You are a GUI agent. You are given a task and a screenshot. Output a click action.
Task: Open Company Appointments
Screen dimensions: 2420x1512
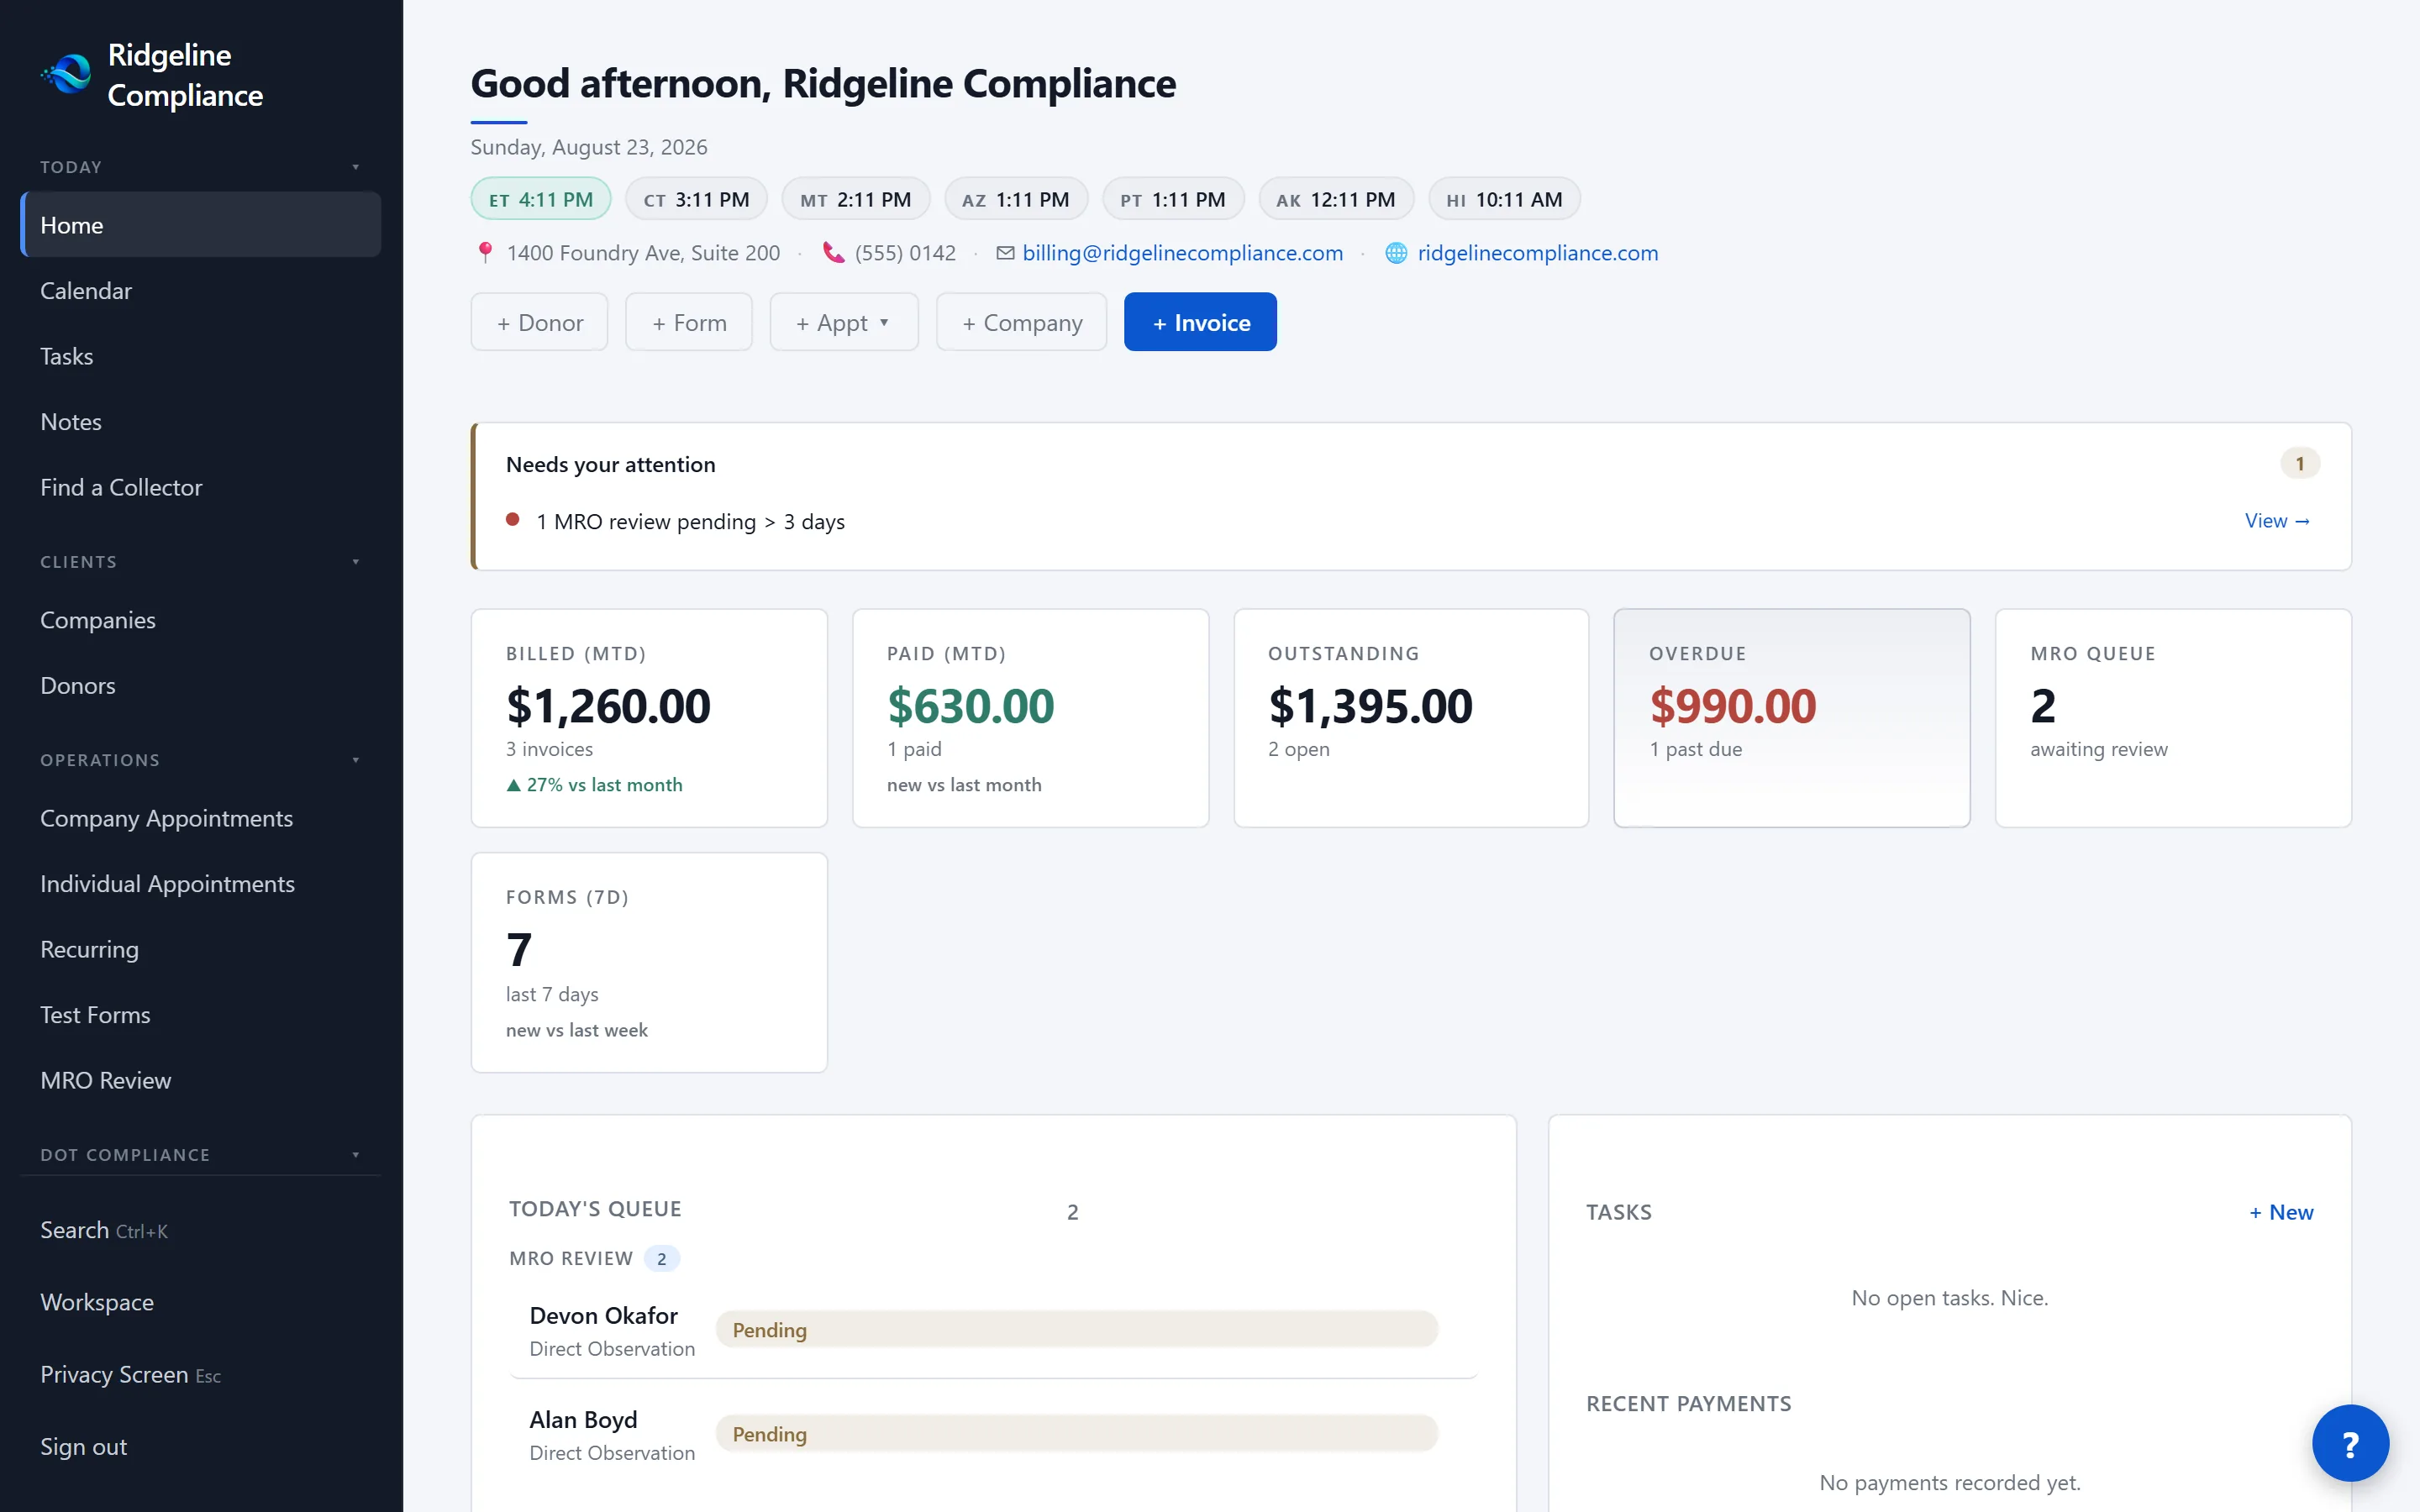coord(200,818)
